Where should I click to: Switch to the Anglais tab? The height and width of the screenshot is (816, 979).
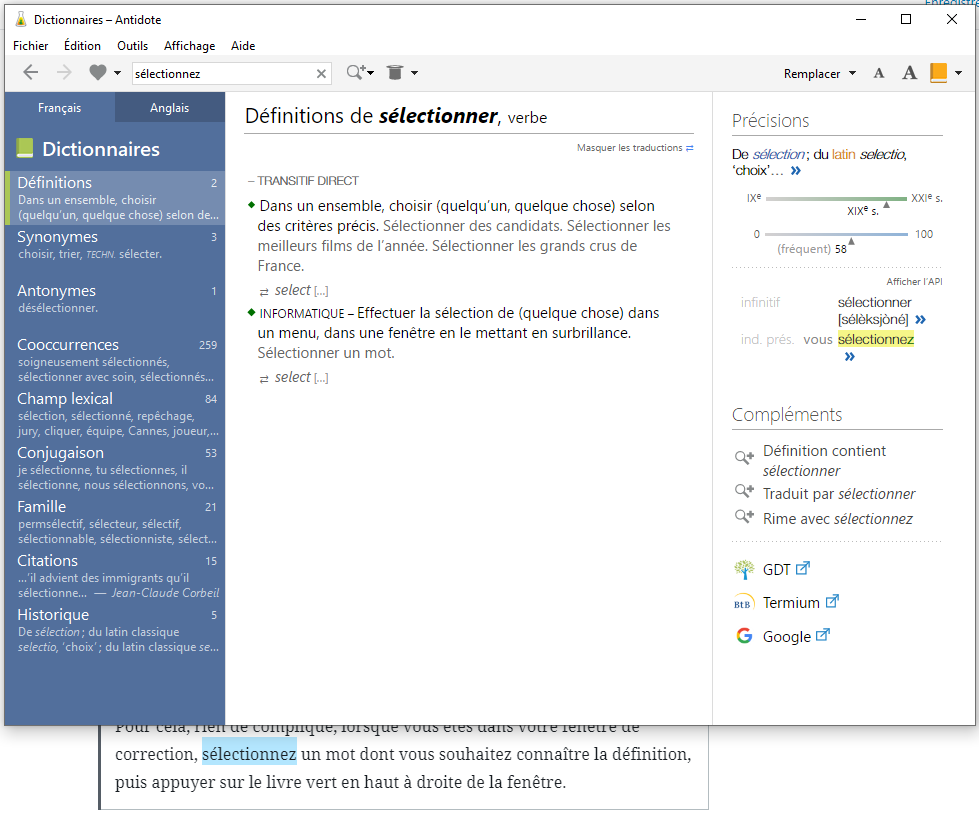pos(169,108)
